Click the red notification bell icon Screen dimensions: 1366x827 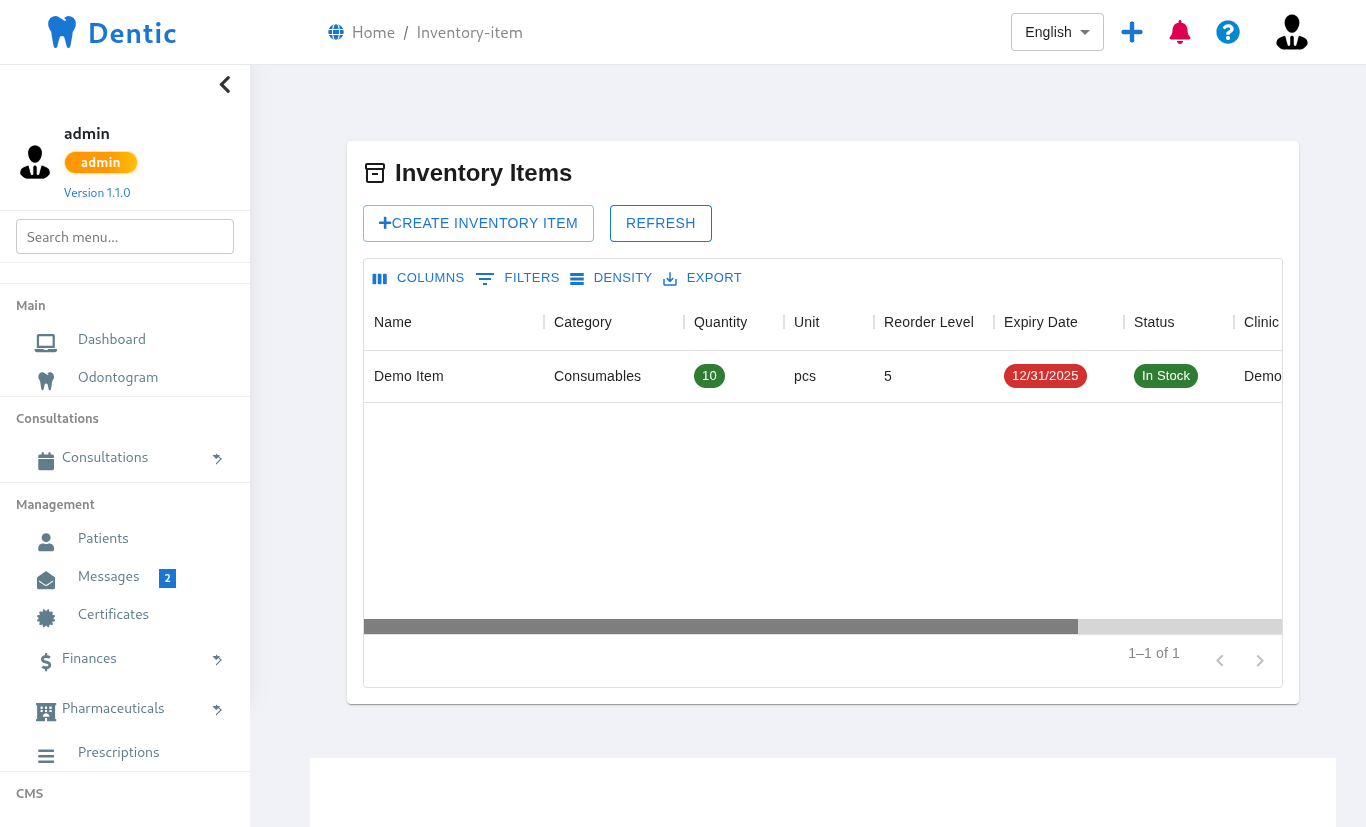[x=1180, y=32]
